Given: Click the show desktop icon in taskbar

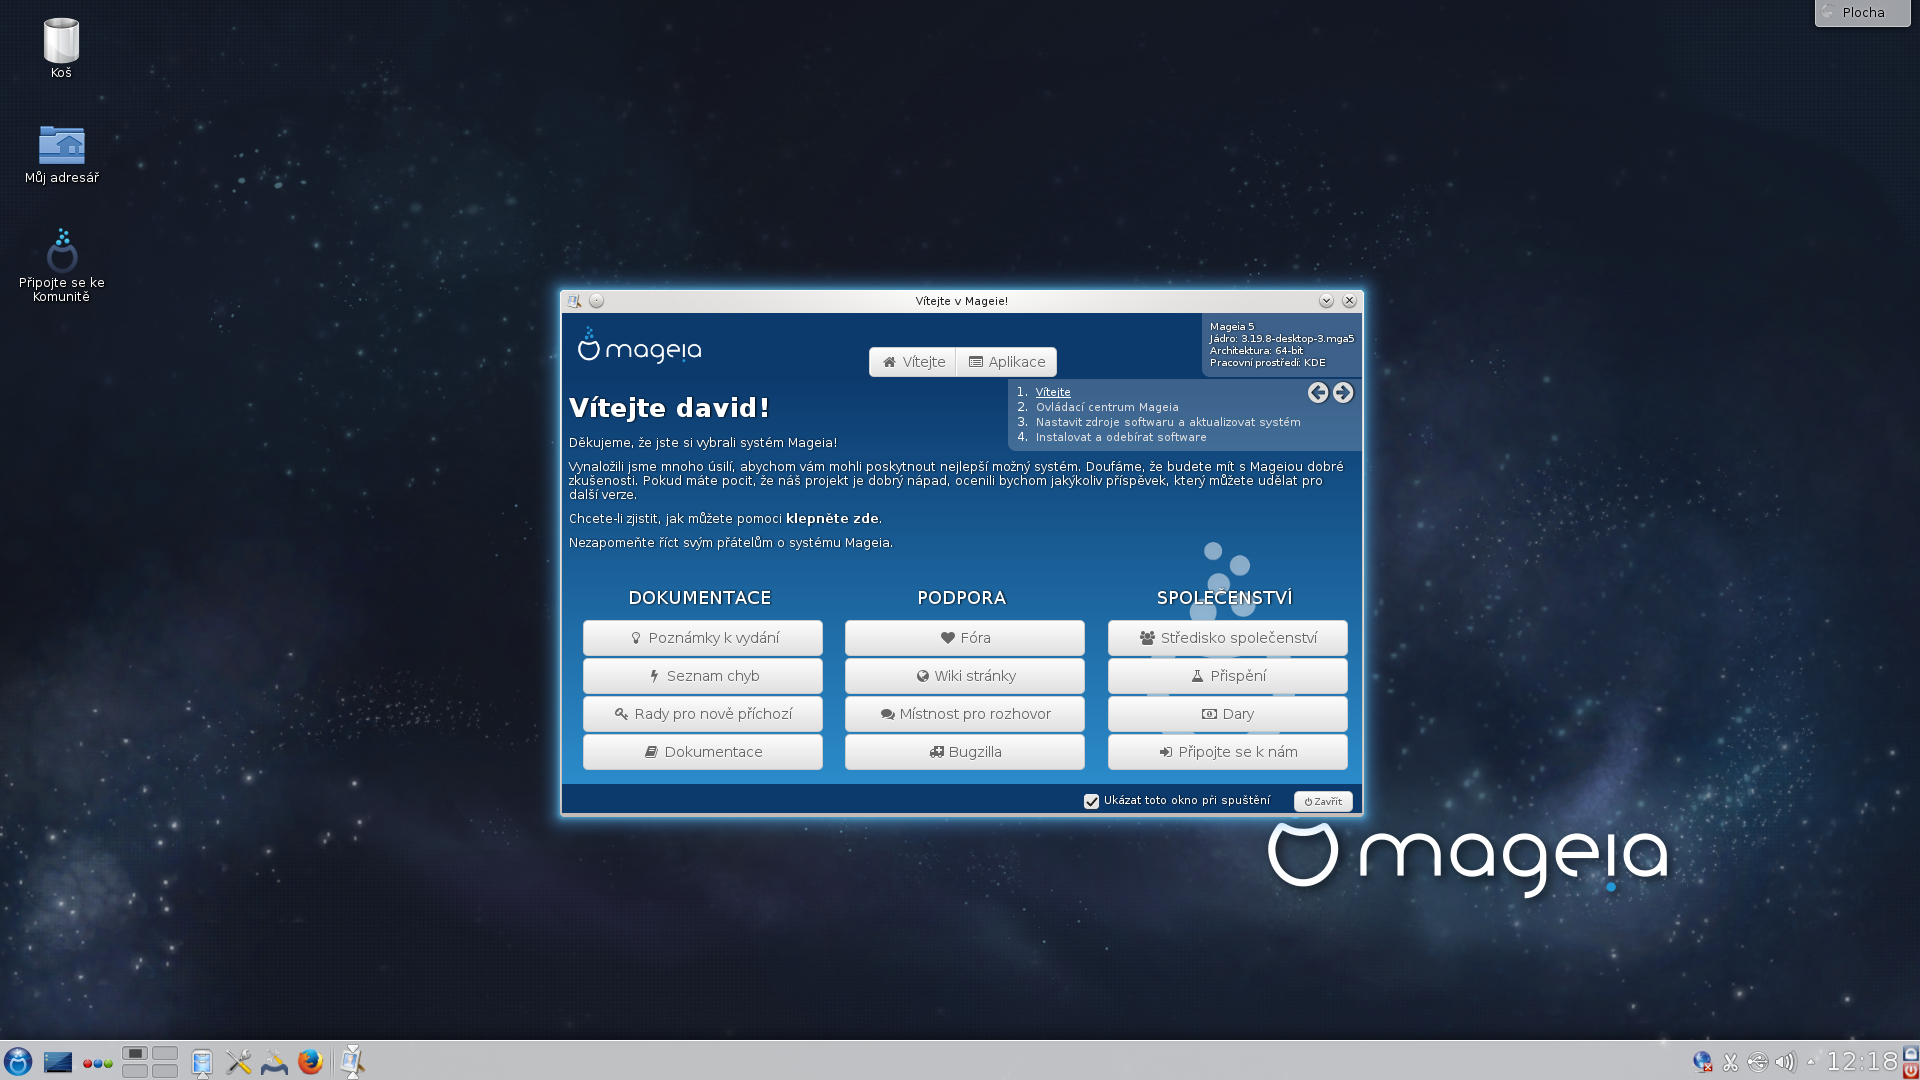Looking at the screenshot, I should tap(58, 1062).
